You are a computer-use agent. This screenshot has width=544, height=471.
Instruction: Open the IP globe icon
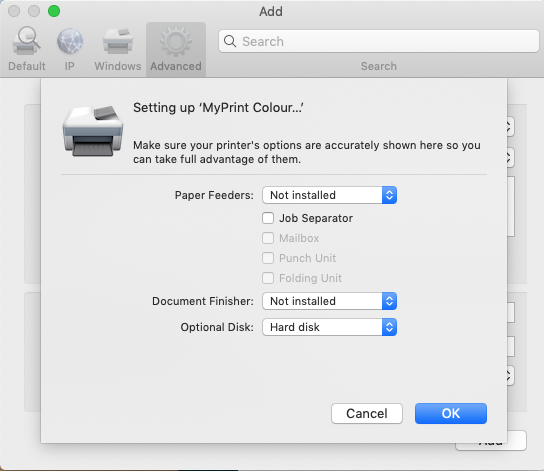[x=70, y=41]
